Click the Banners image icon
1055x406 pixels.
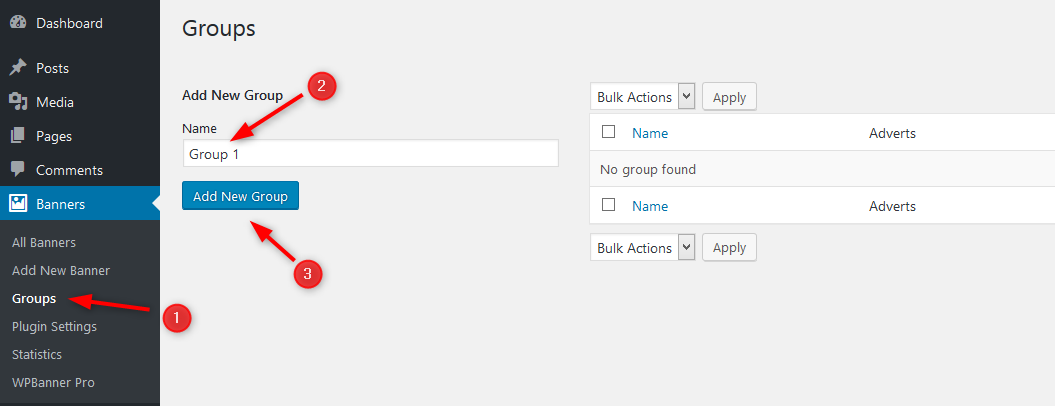(18, 203)
